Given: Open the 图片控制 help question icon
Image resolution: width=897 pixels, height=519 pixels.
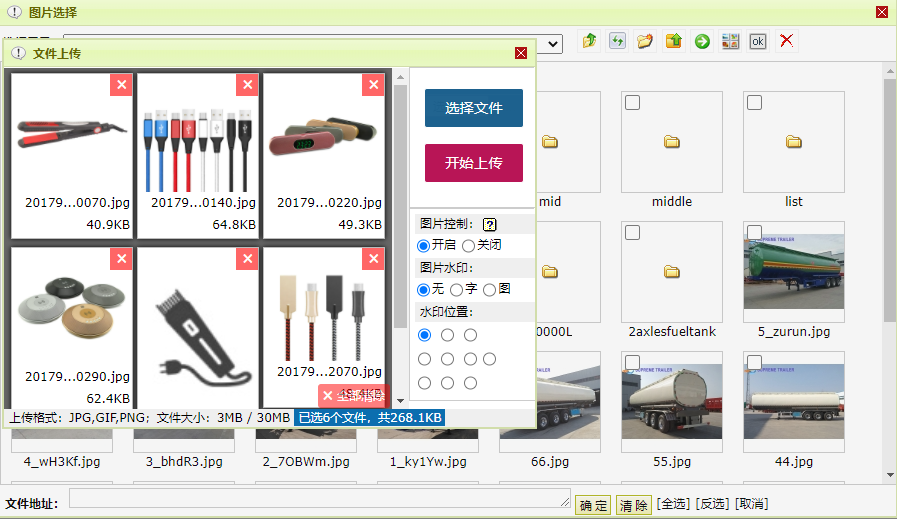Looking at the screenshot, I should click(490, 224).
